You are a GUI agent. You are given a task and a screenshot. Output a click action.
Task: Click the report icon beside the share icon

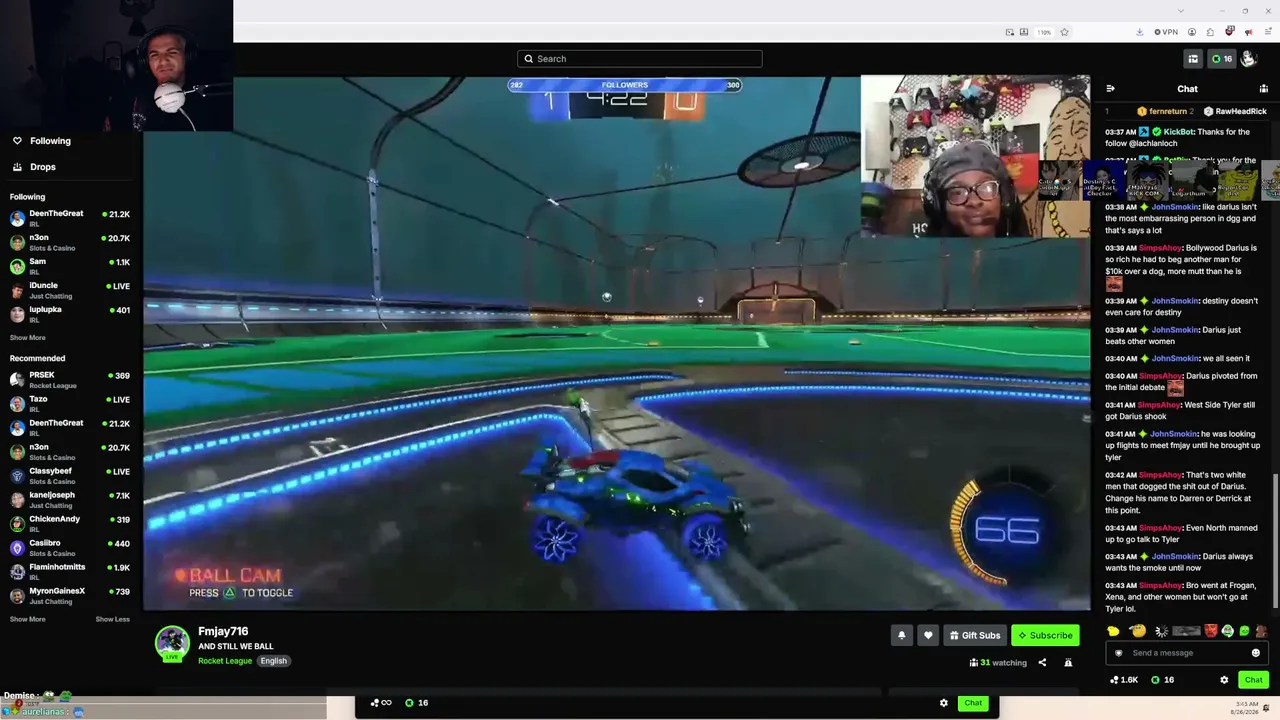1068,662
